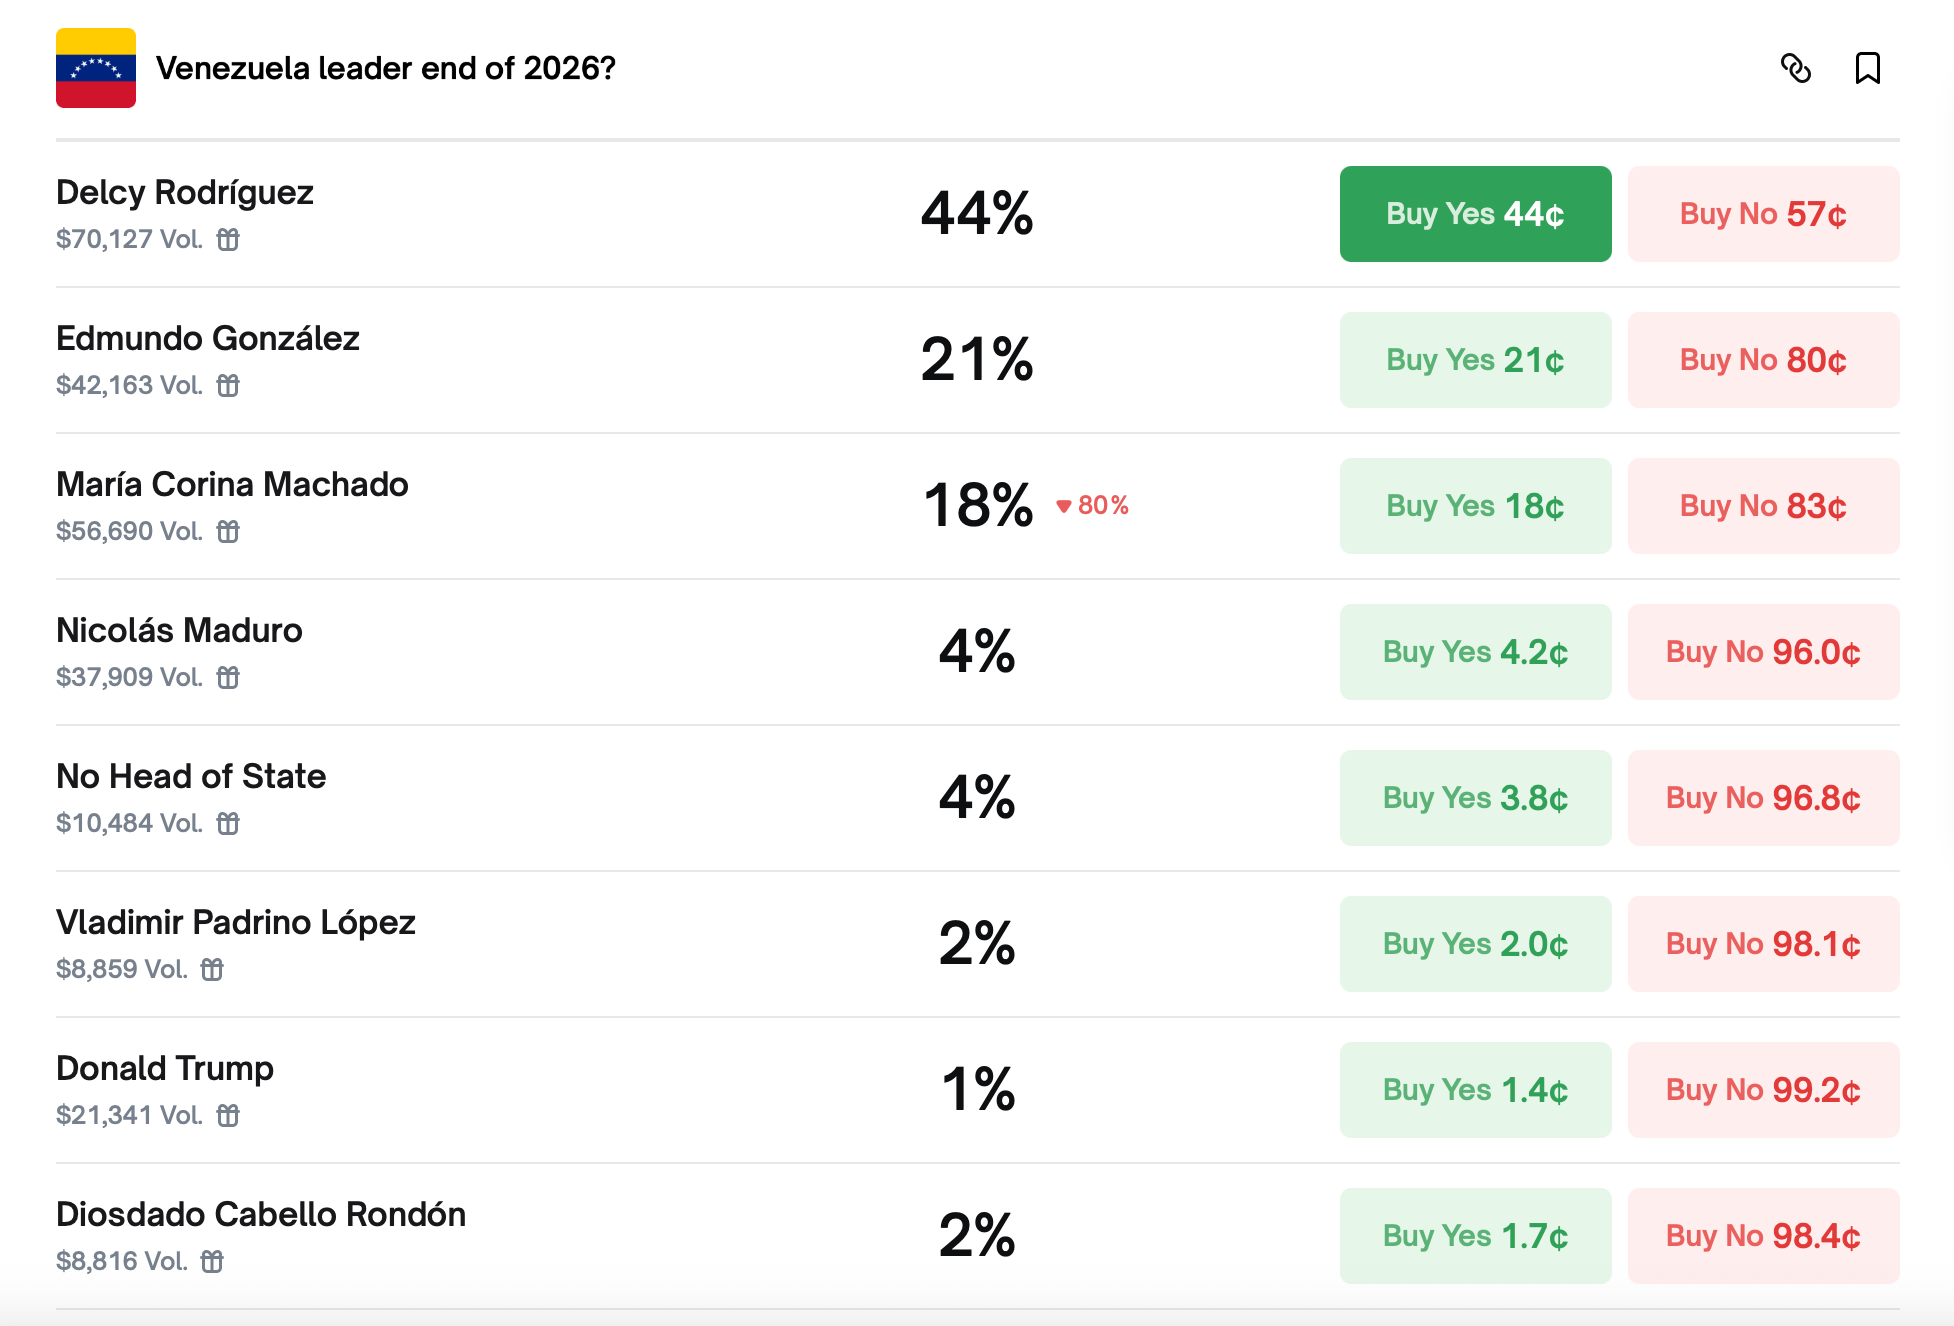Click the gift icon beside Nicolás Maduro volume
1954x1326 pixels.
pos(229,677)
